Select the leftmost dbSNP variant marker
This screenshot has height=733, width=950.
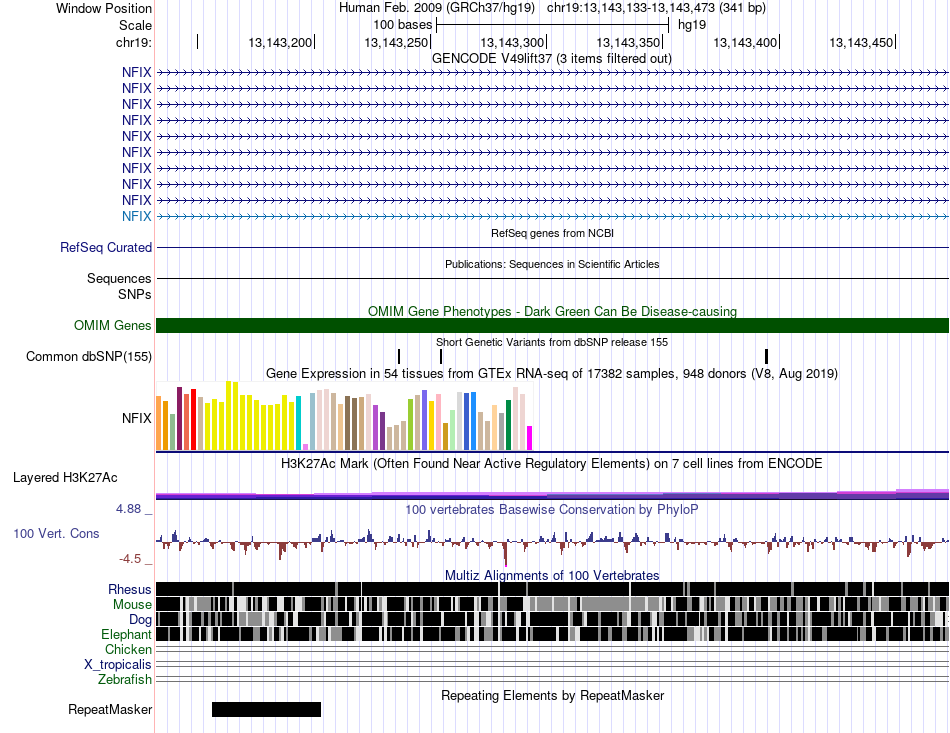coord(399,356)
